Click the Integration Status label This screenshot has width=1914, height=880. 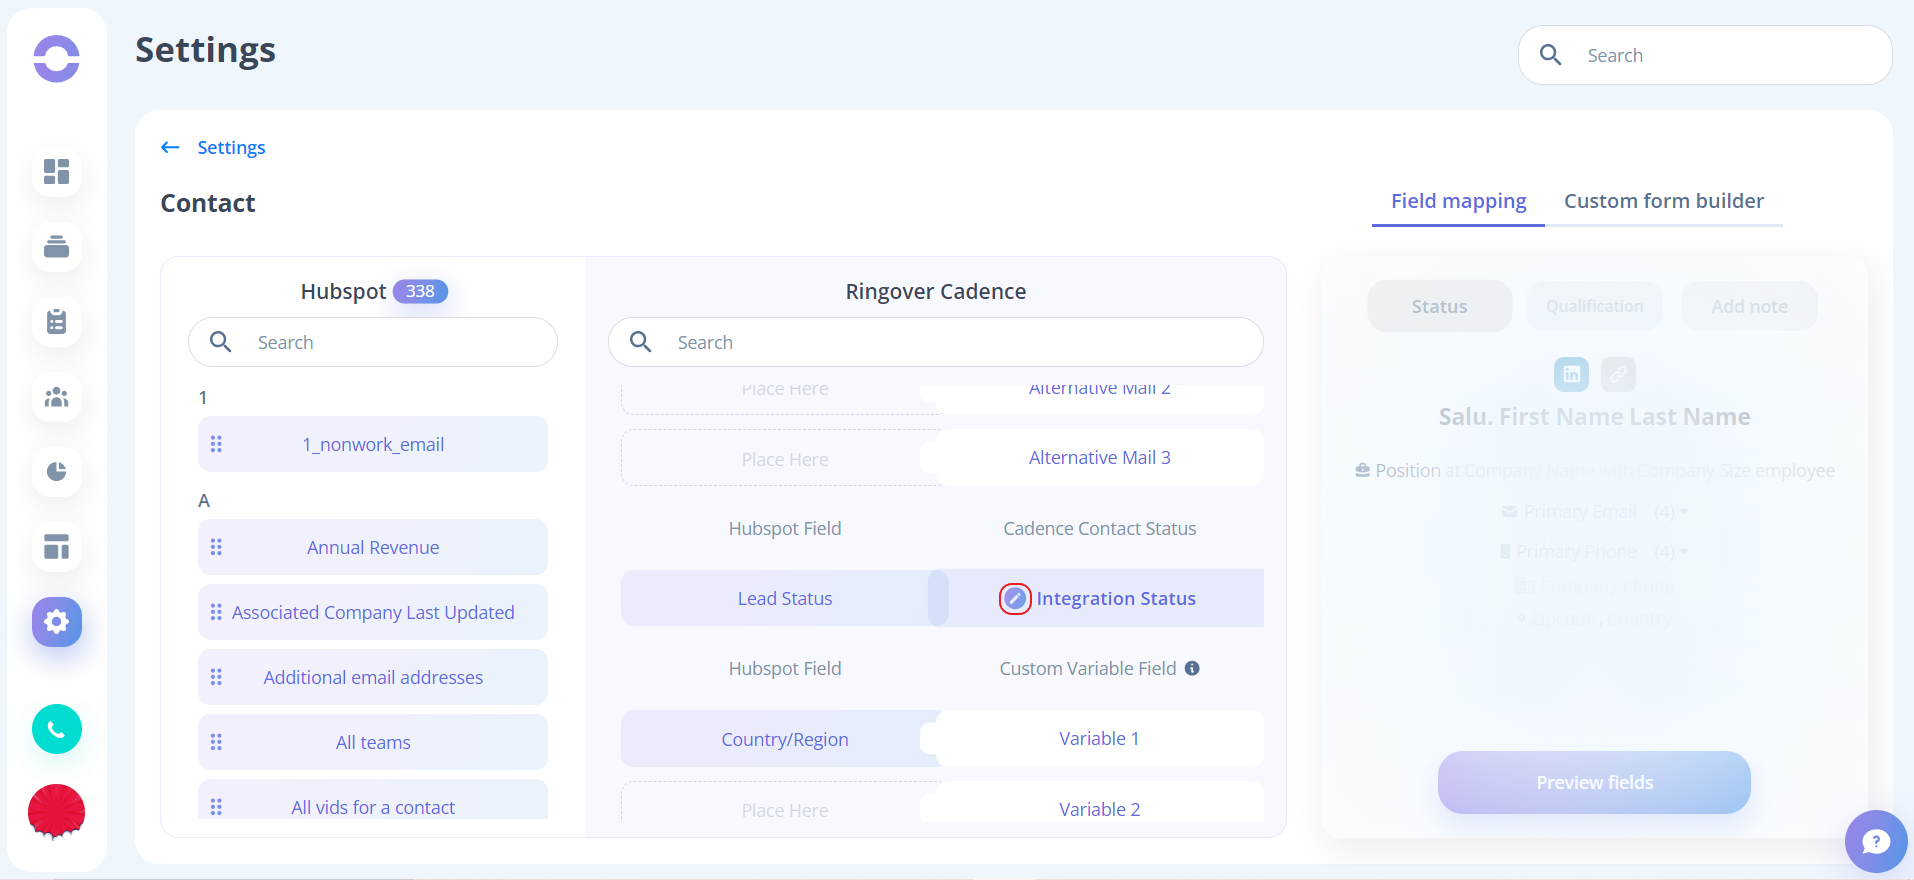click(x=1116, y=599)
